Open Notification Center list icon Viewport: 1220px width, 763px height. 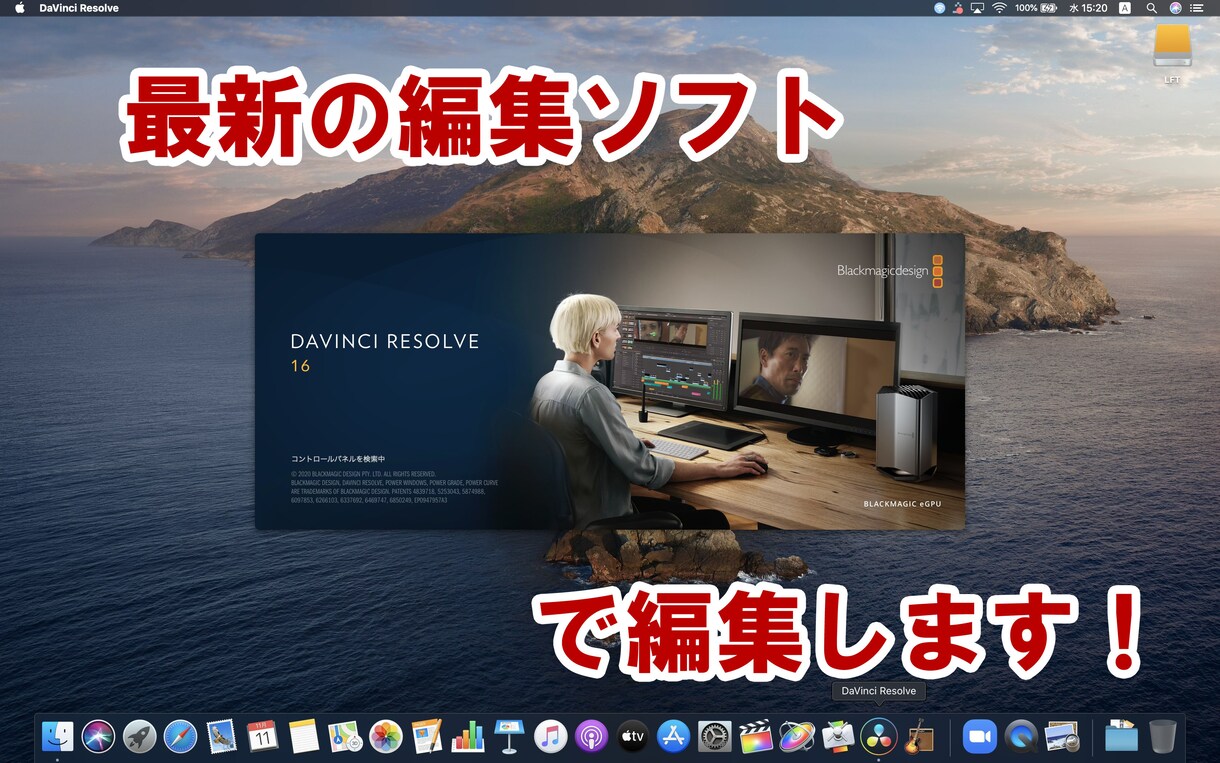[x=1198, y=8]
